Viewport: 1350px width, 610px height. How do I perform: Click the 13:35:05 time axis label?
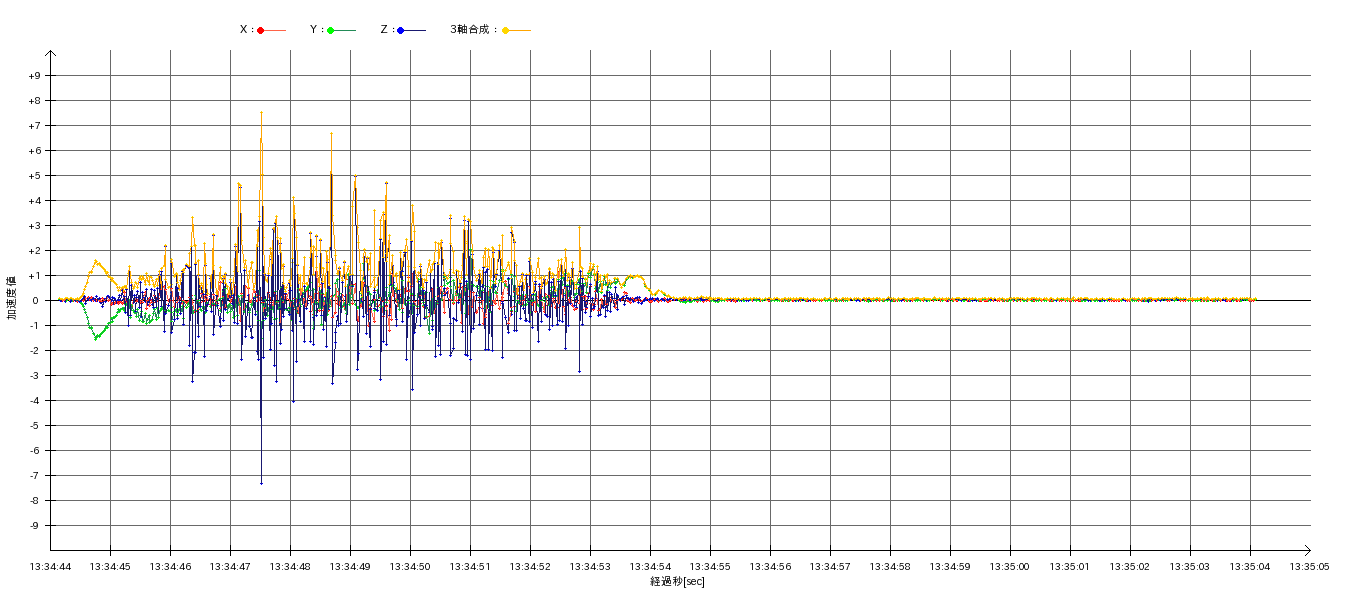(1310, 566)
